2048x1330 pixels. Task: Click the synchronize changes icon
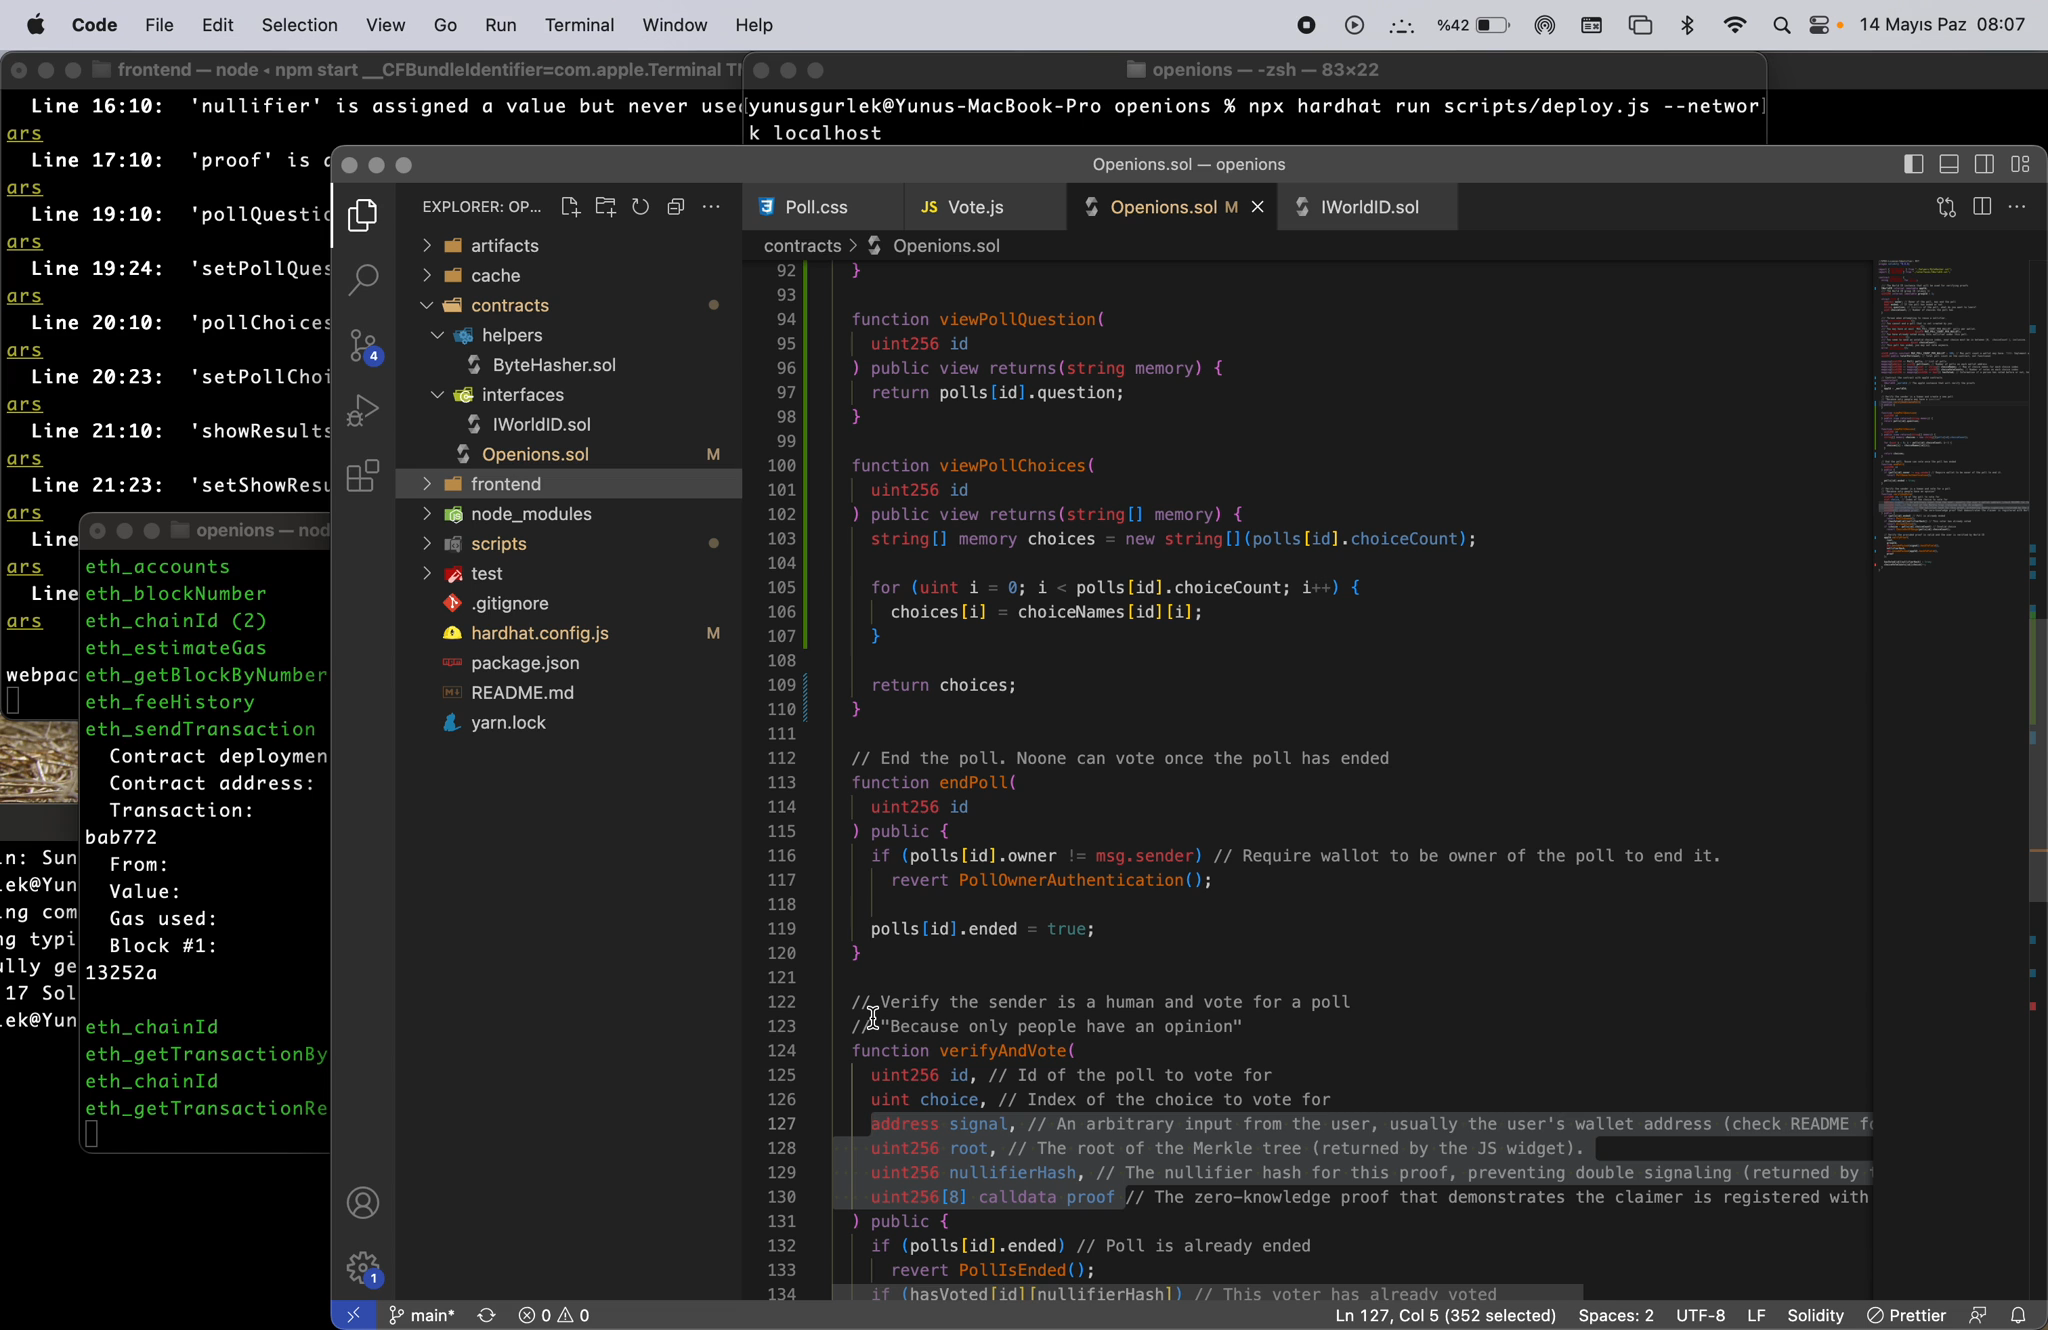[487, 1315]
